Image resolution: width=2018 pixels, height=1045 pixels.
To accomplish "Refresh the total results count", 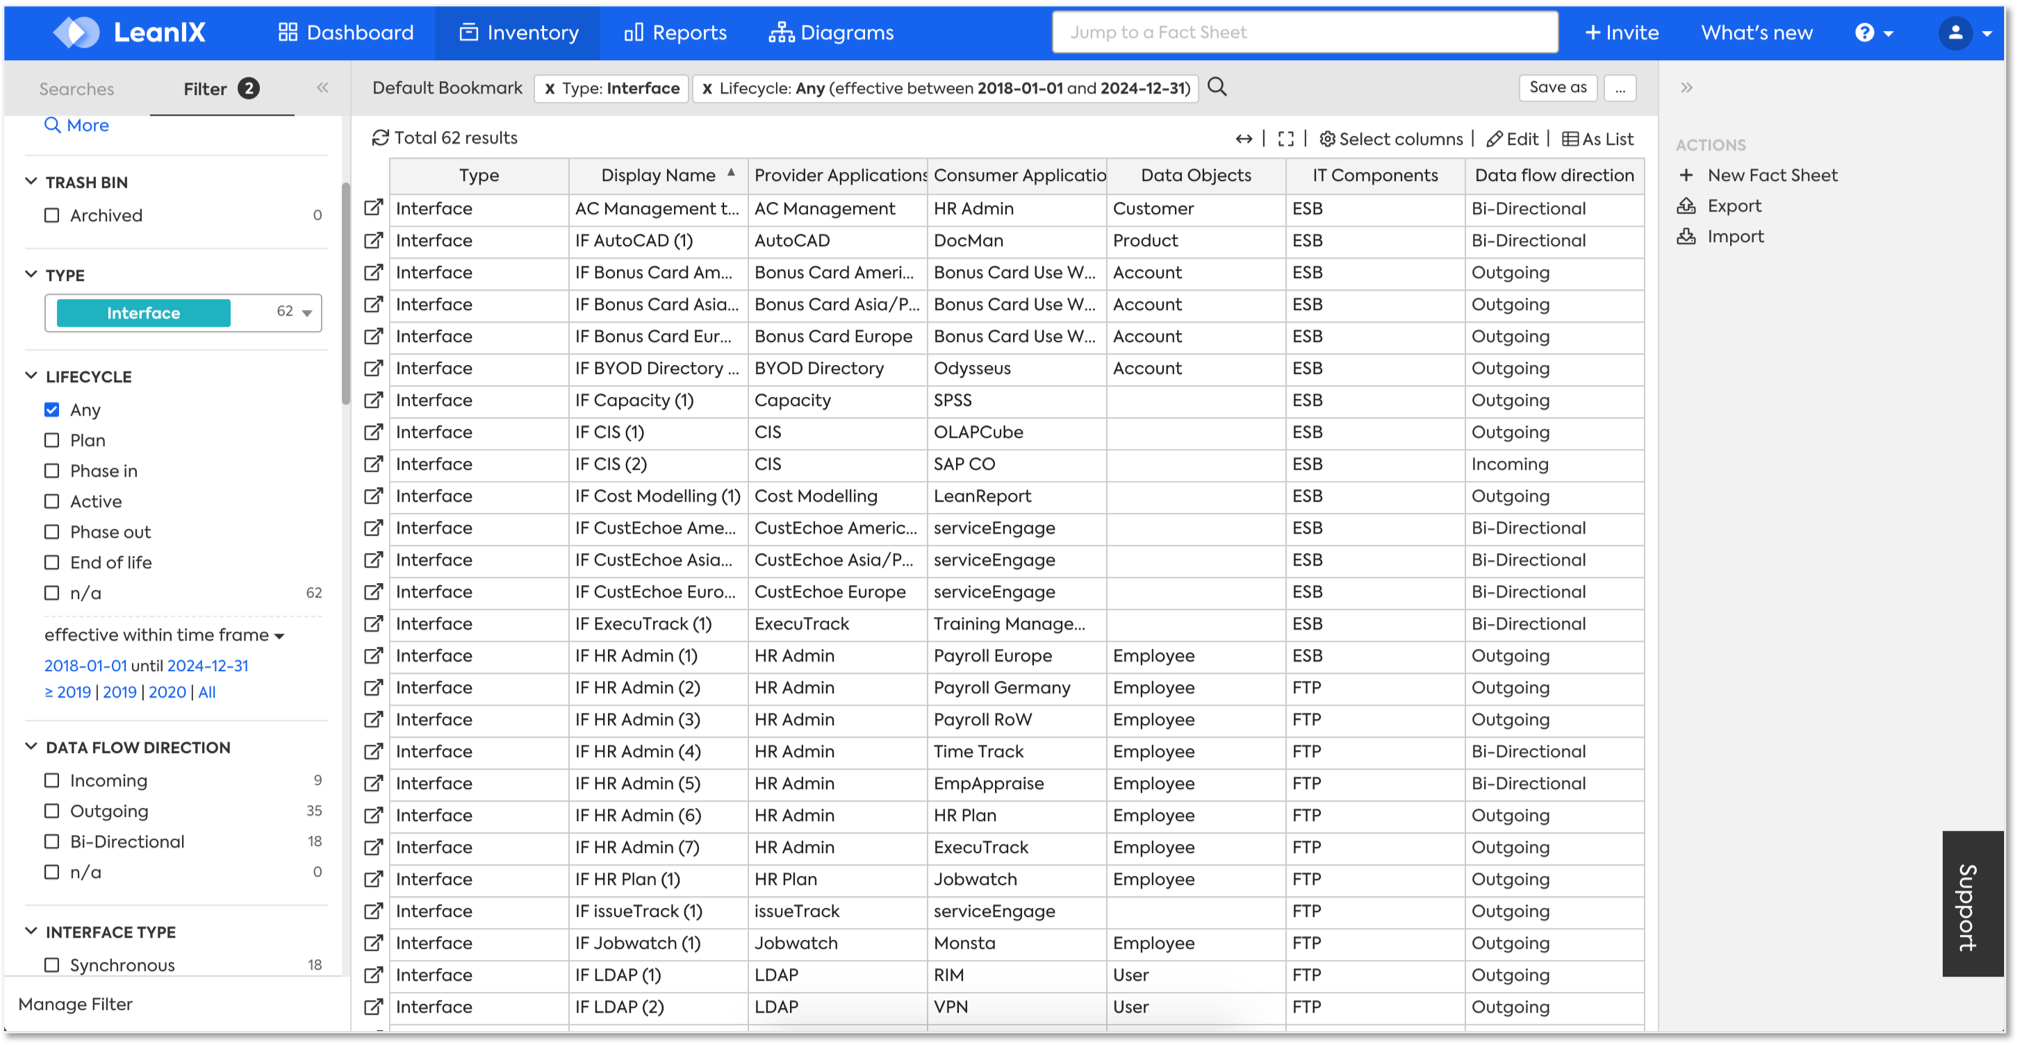I will tap(380, 138).
